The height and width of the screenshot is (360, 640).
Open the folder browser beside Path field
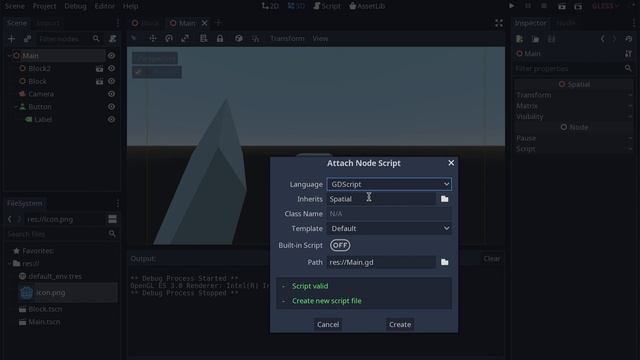[444, 262]
